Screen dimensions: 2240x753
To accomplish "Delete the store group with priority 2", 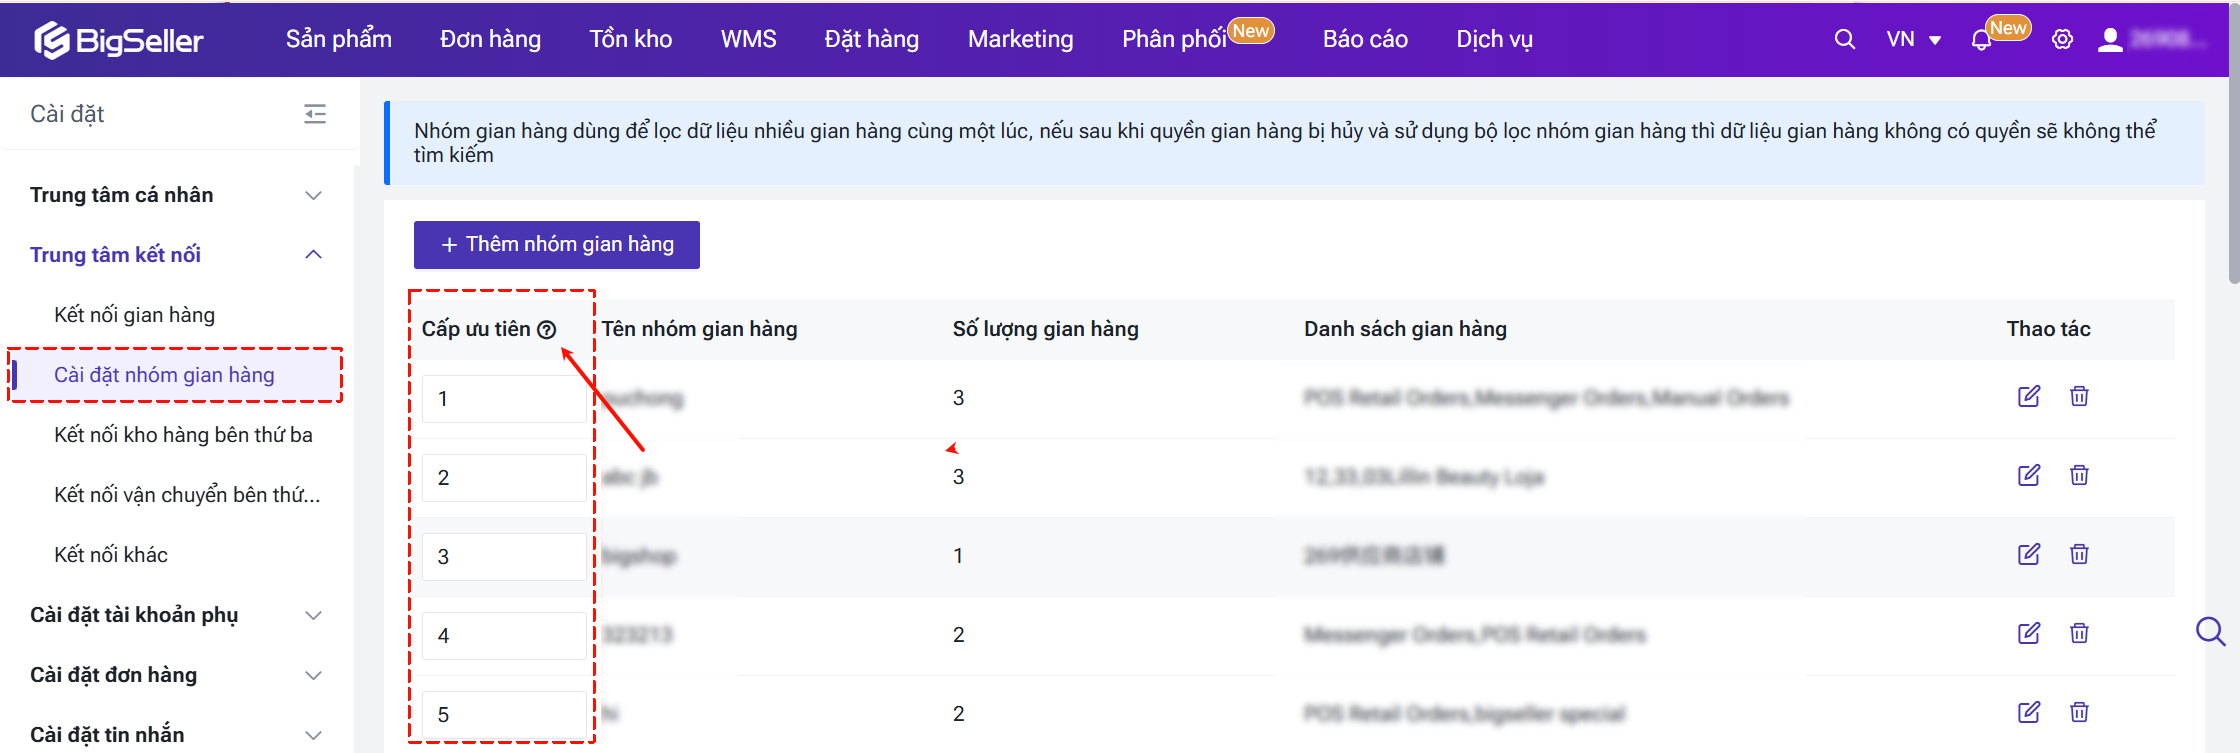I will pyautogui.click(x=2079, y=475).
